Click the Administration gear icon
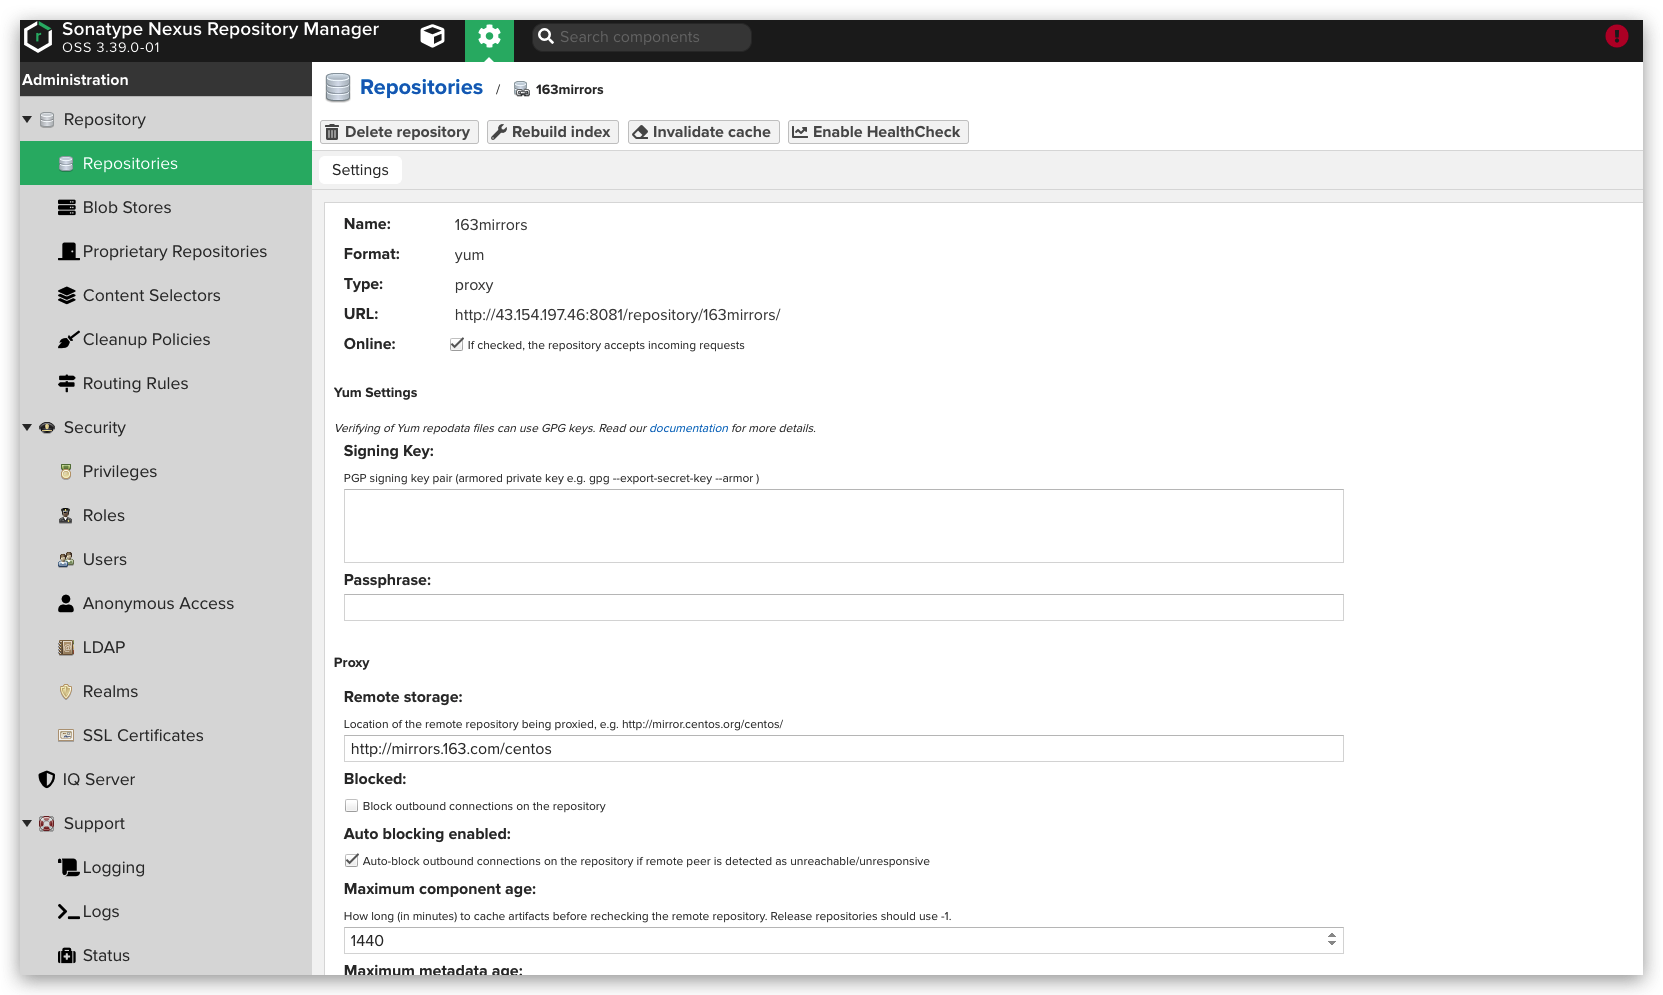The image size is (1663, 995). [x=489, y=37]
